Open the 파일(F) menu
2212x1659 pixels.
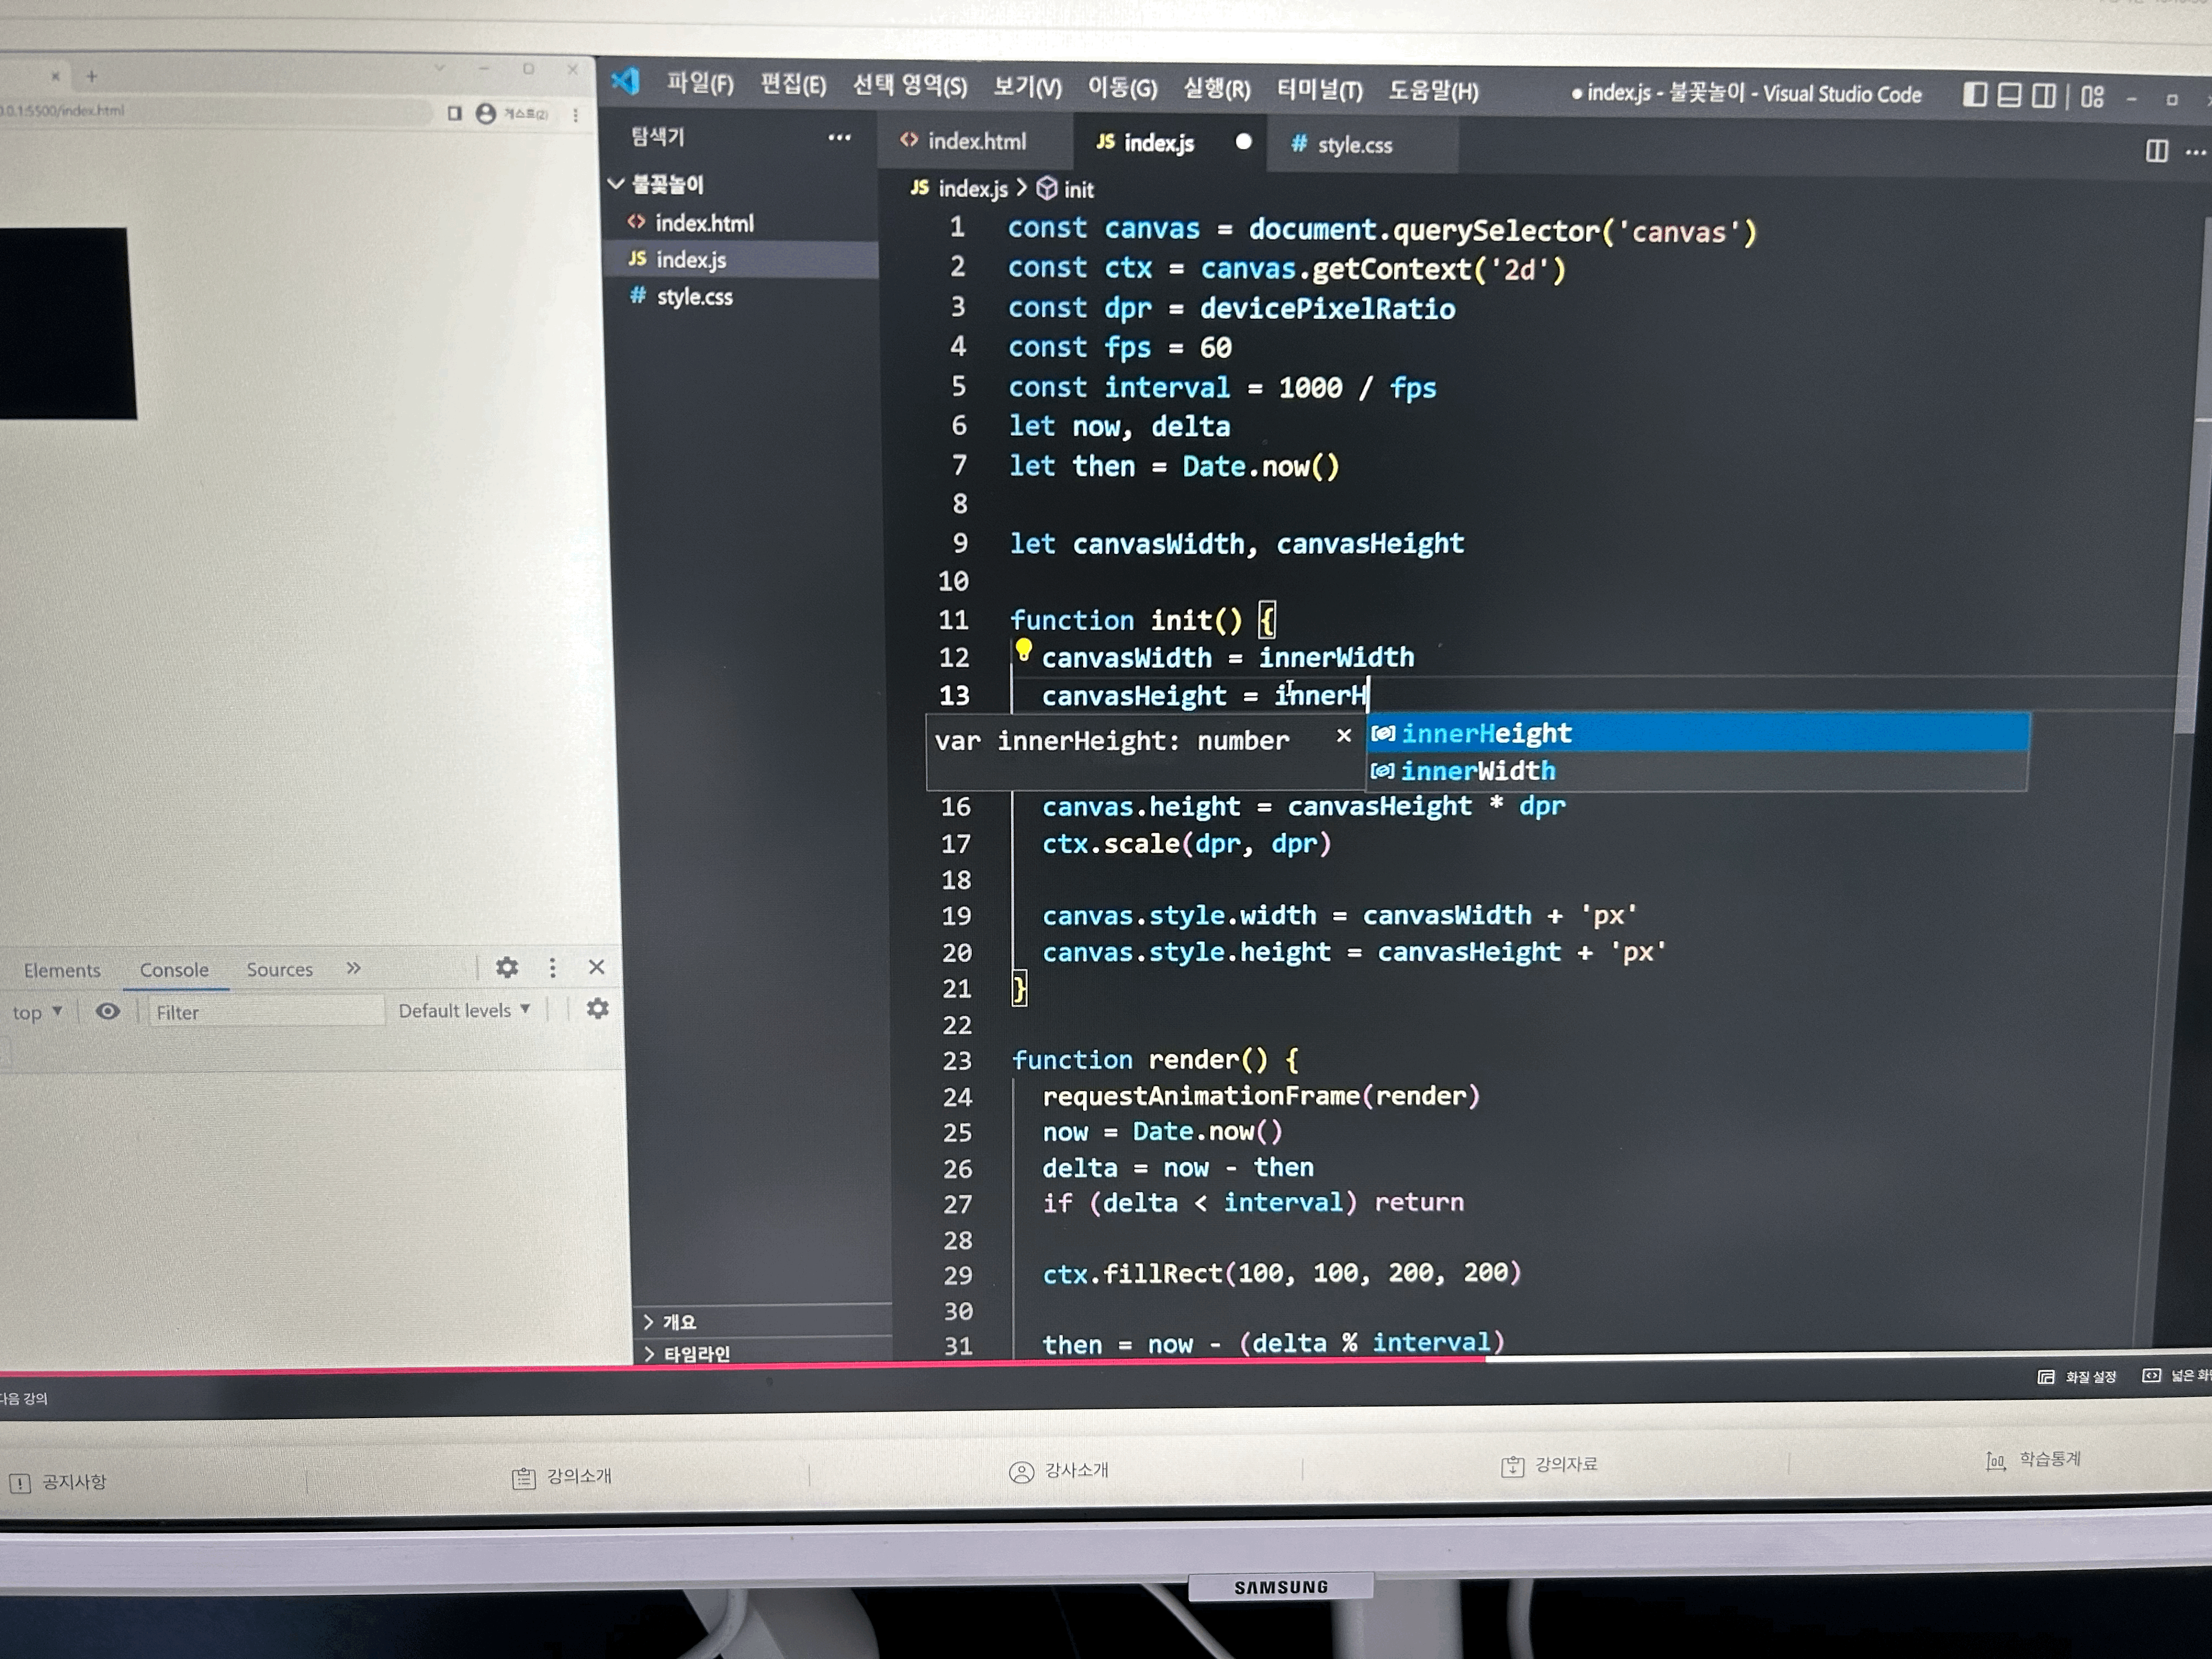pyautogui.click(x=700, y=83)
